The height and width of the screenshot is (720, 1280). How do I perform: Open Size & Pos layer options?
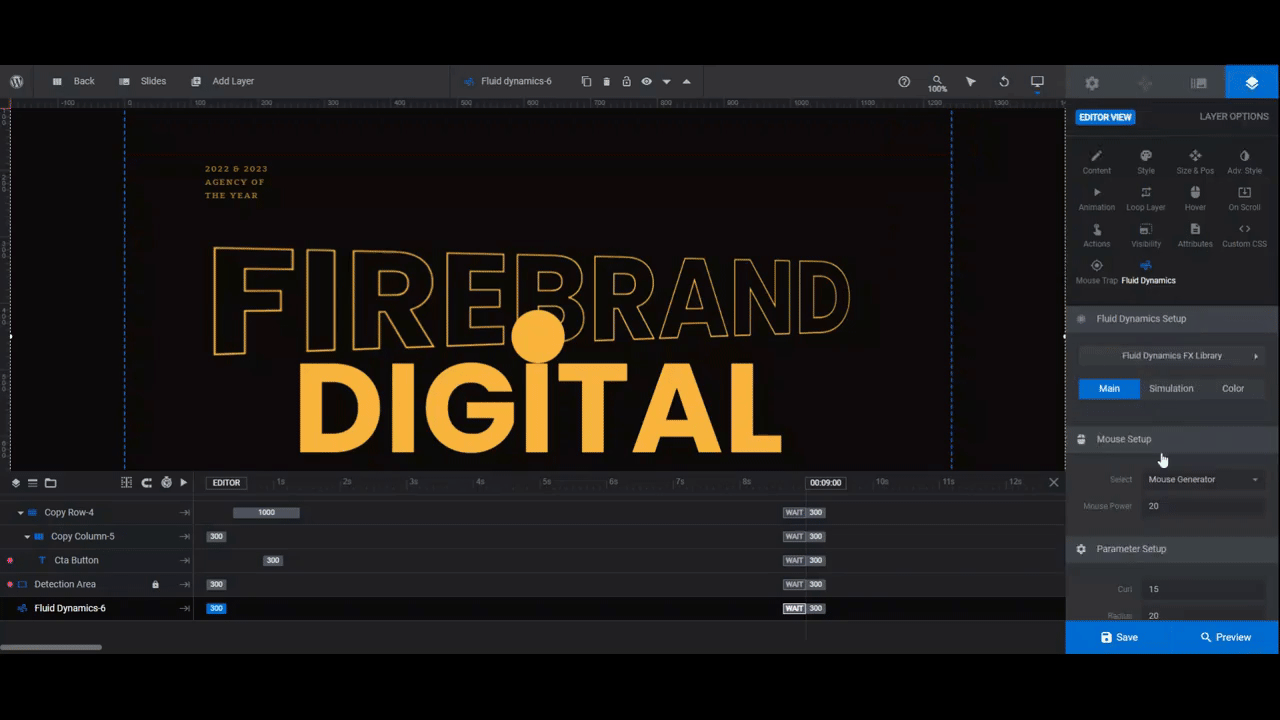(1195, 162)
